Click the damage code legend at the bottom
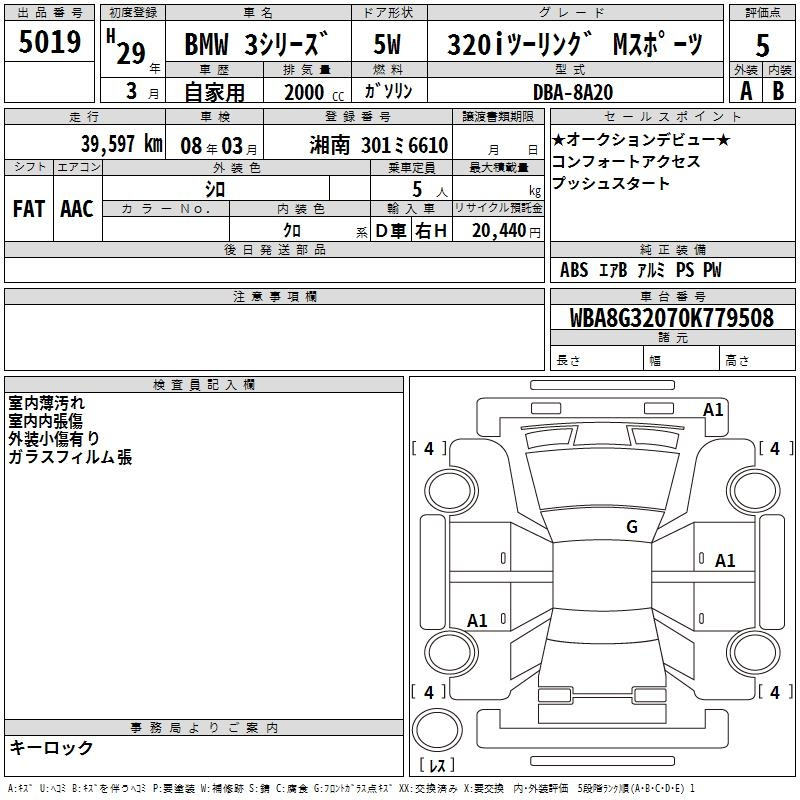Viewport: 800px width, 800px height. (351, 789)
